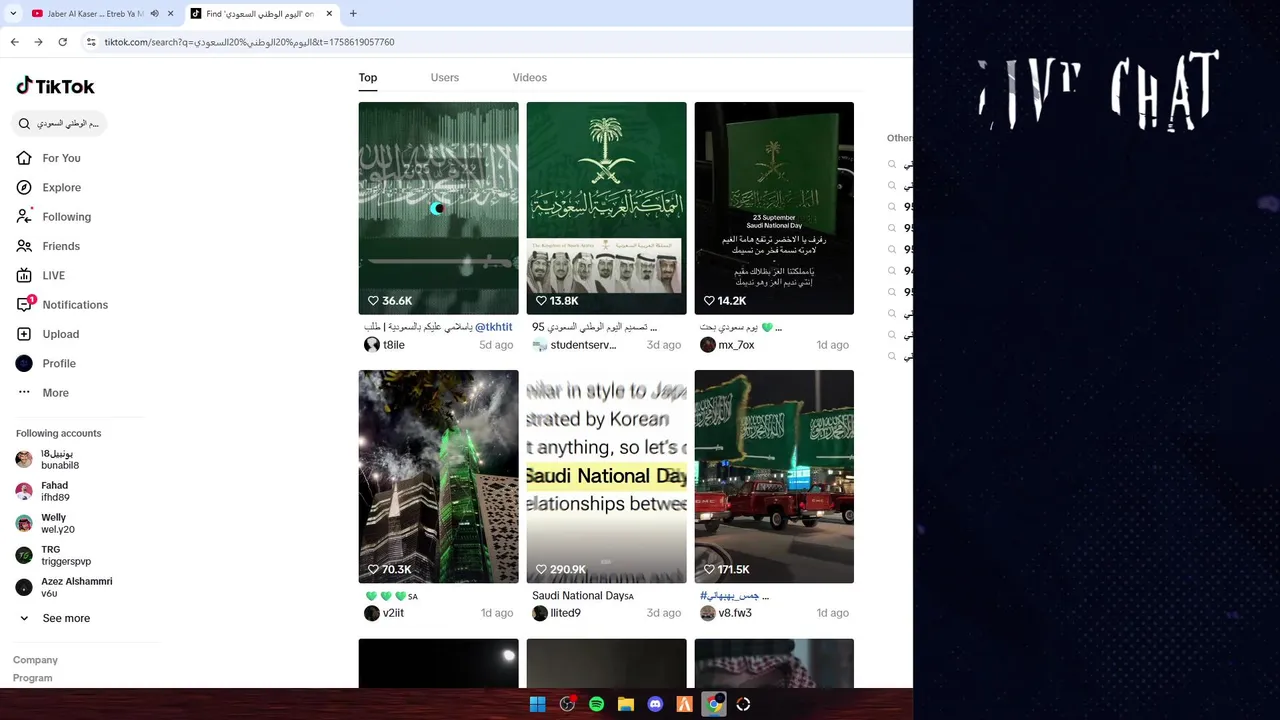Click the v2iit user avatar
This screenshot has width=1280, height=720.
coord(372,613)
